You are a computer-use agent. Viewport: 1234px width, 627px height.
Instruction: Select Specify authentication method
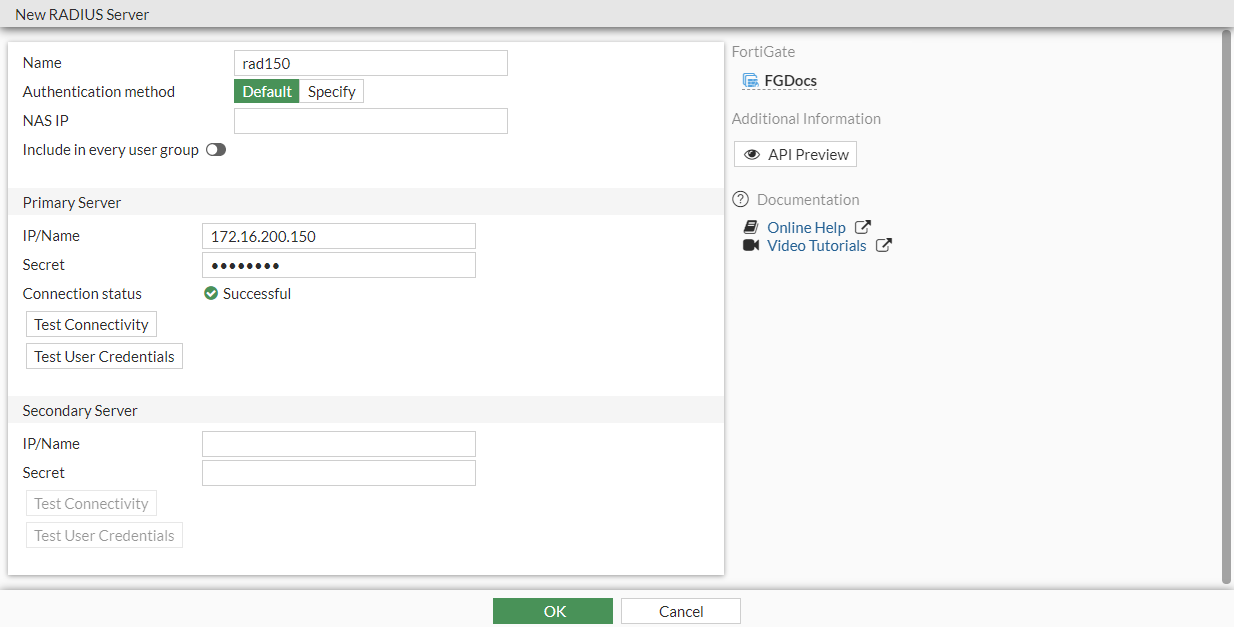[x=331, y=92]
